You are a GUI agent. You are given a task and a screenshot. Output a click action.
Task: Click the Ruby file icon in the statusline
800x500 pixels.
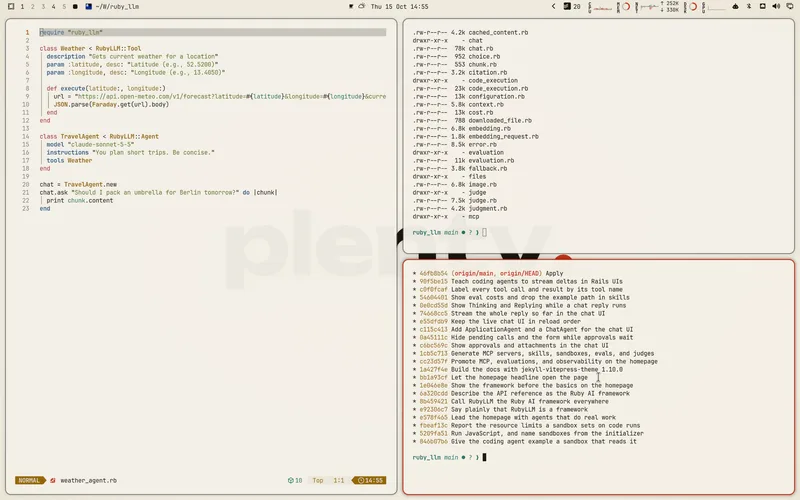coord(53,480)
